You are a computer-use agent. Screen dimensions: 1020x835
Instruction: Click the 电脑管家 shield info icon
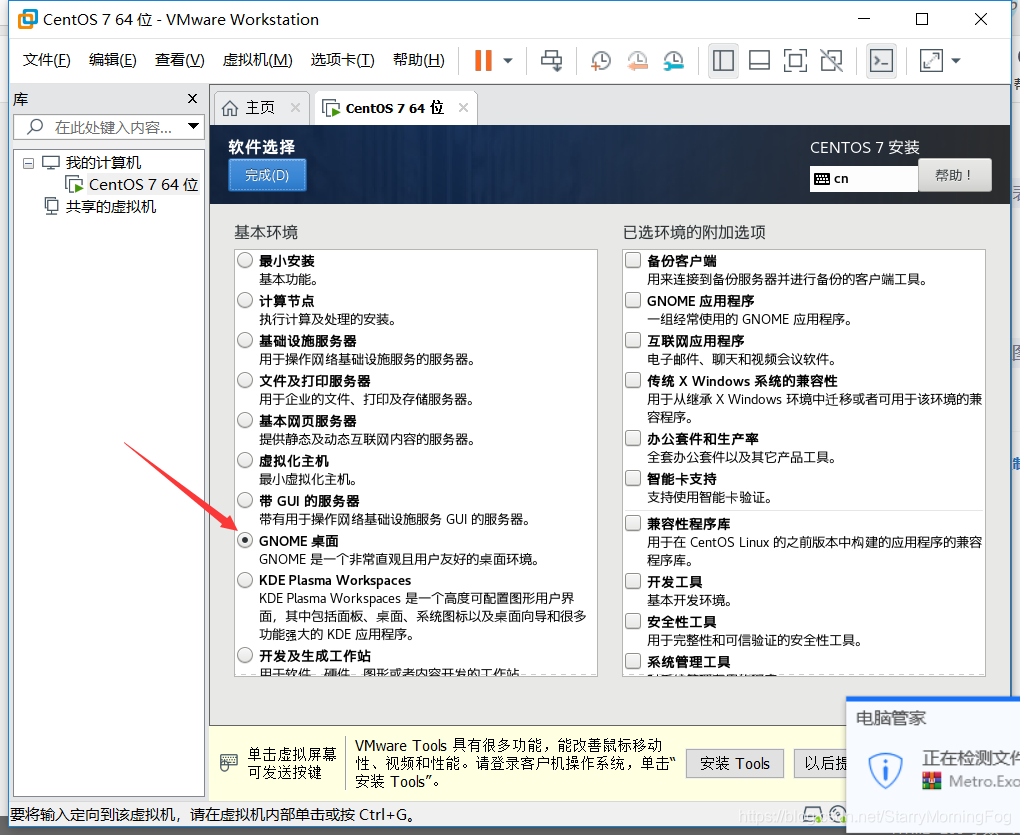point(885,771)
